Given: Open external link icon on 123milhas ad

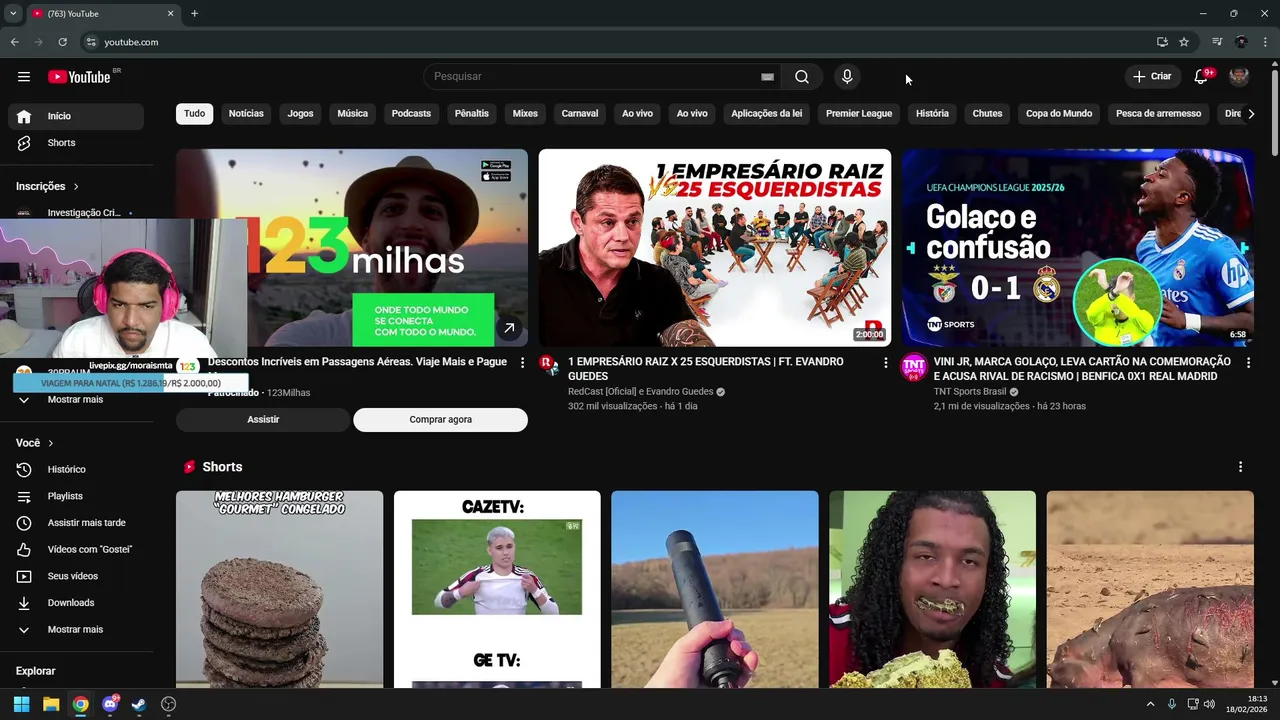Looking at the screenshot, I should 509,329.
